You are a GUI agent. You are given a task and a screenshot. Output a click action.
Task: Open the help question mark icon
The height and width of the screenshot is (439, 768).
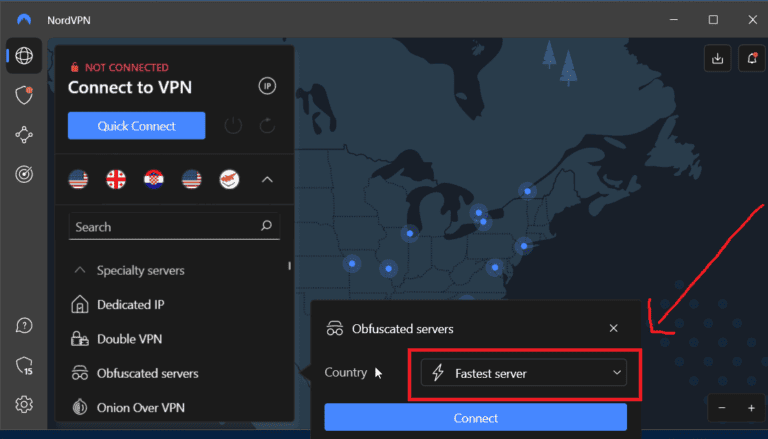(x=24, y=326)
